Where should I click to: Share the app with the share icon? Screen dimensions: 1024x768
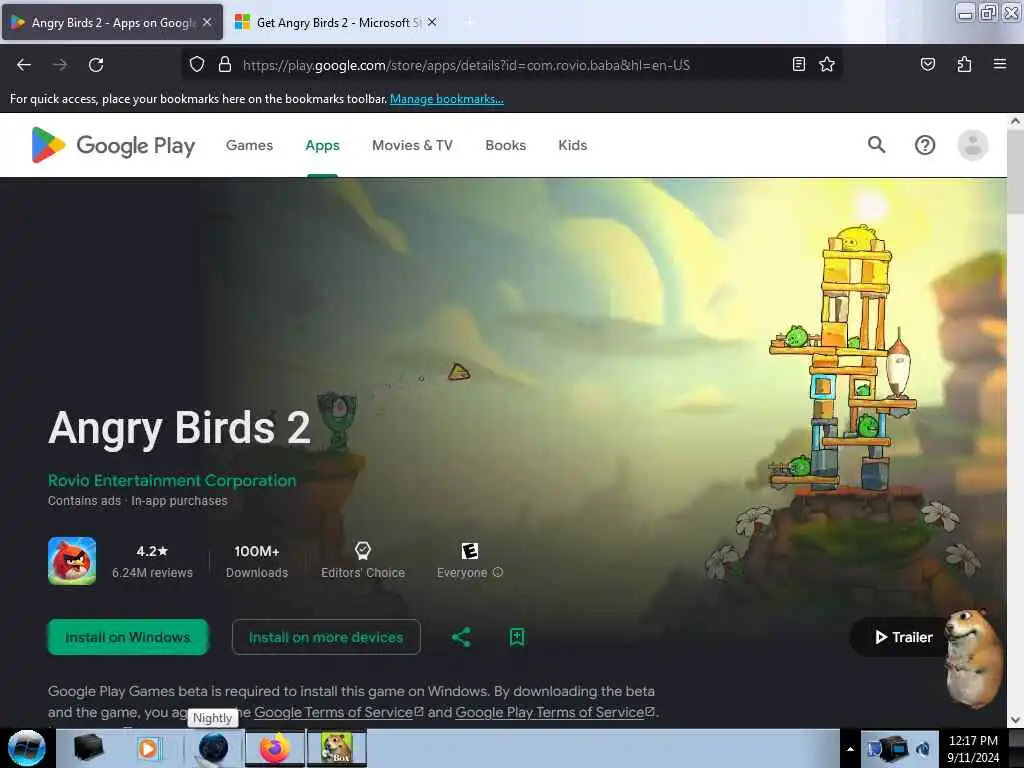pyautogui.click(x=461, y=637)
